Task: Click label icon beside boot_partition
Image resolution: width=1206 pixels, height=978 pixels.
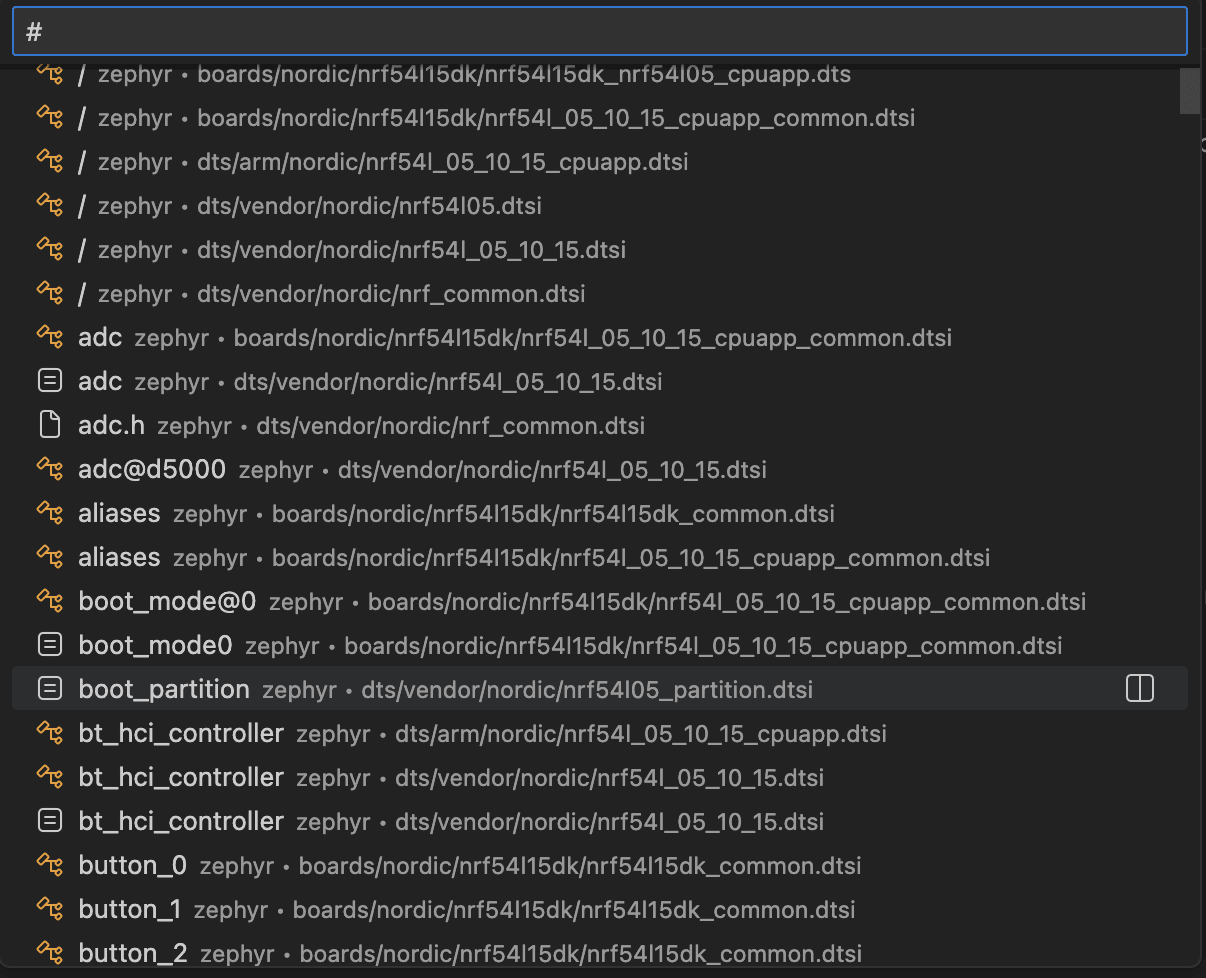Action: (x=49, y=689)
